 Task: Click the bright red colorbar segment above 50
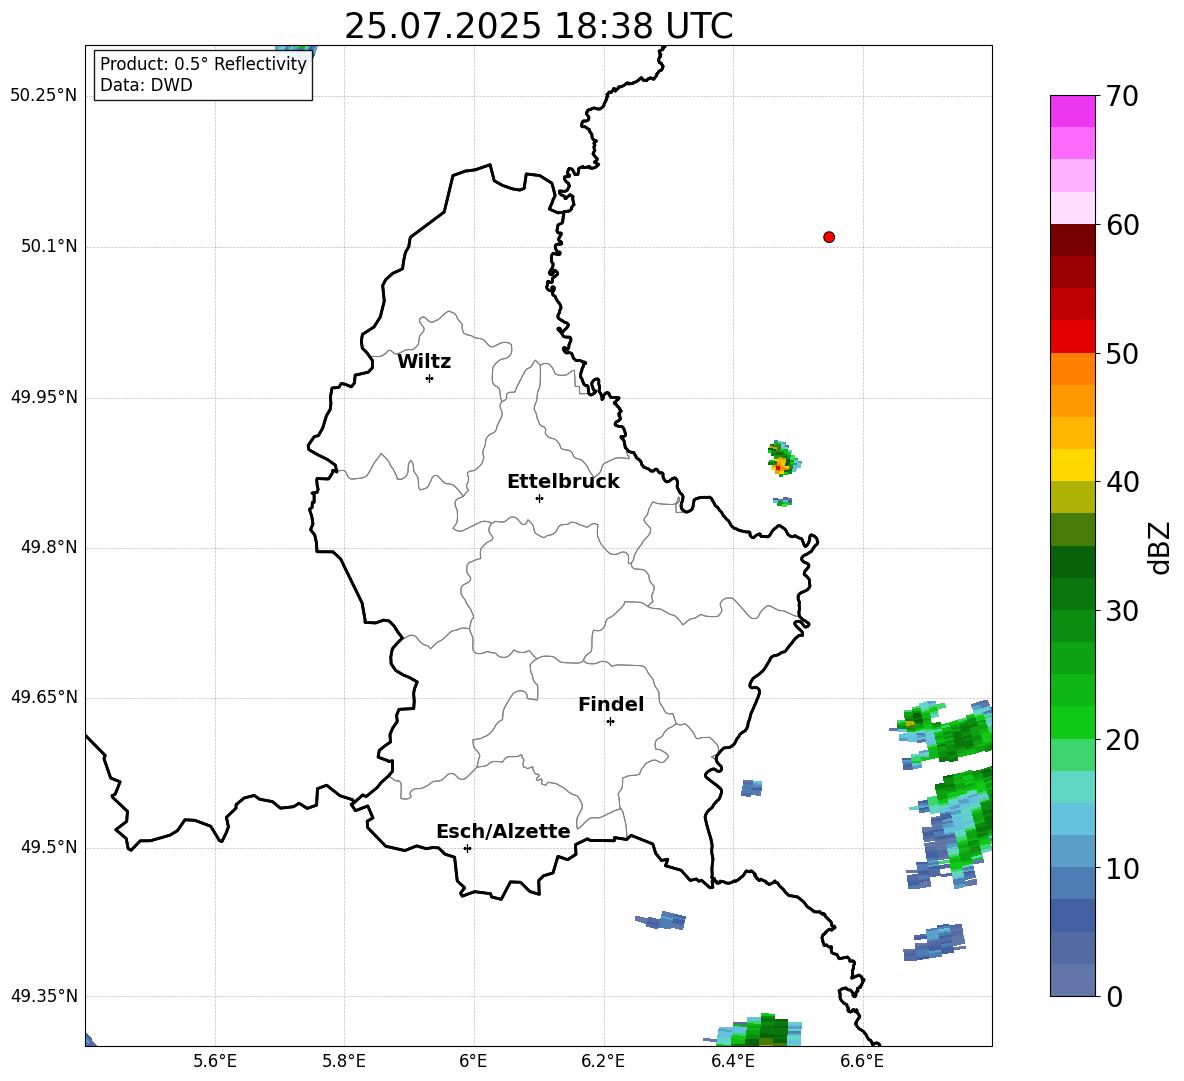pos(1072,337)
